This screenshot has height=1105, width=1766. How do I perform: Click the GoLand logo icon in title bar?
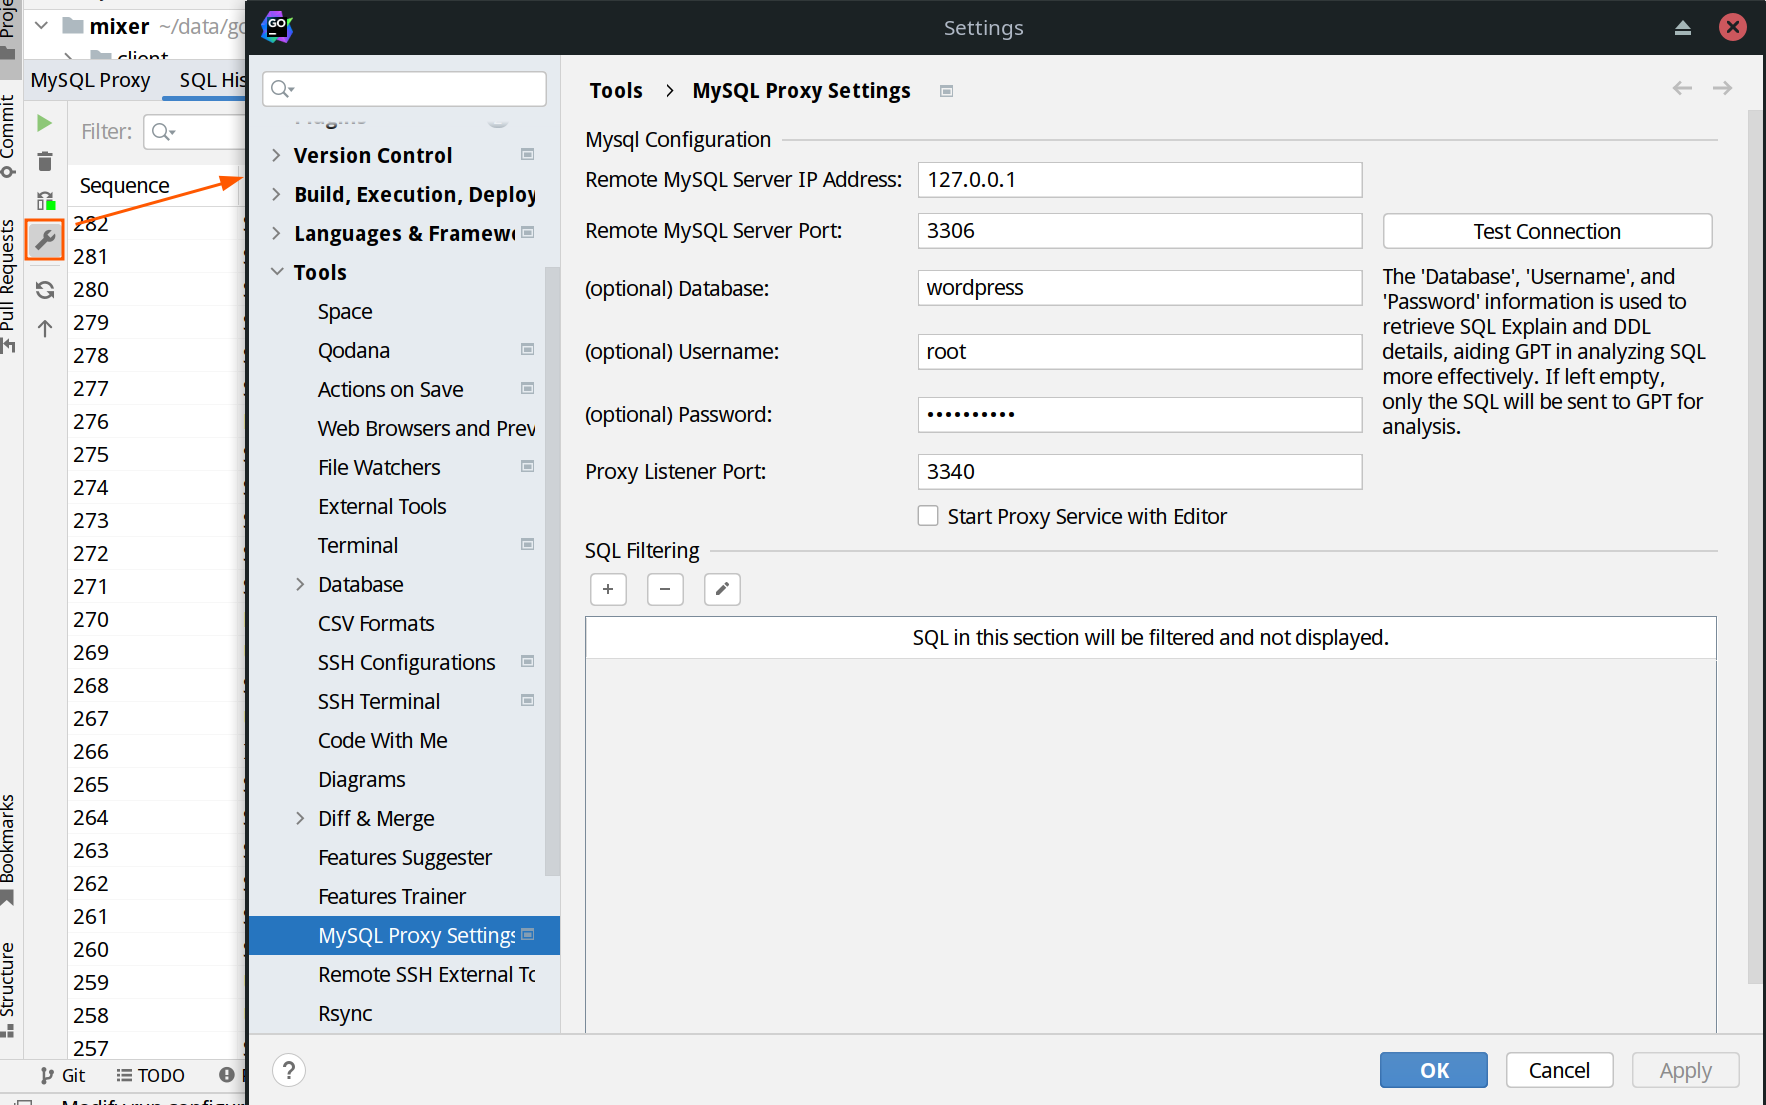[x=277, y=27]
